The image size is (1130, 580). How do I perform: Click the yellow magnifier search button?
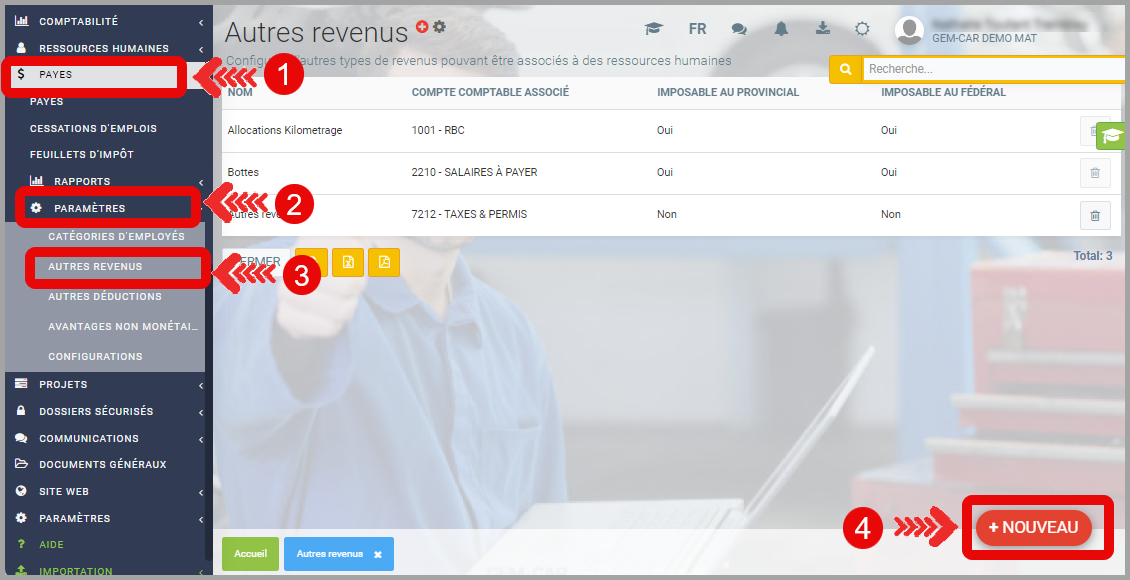click(x=846, y=69)
